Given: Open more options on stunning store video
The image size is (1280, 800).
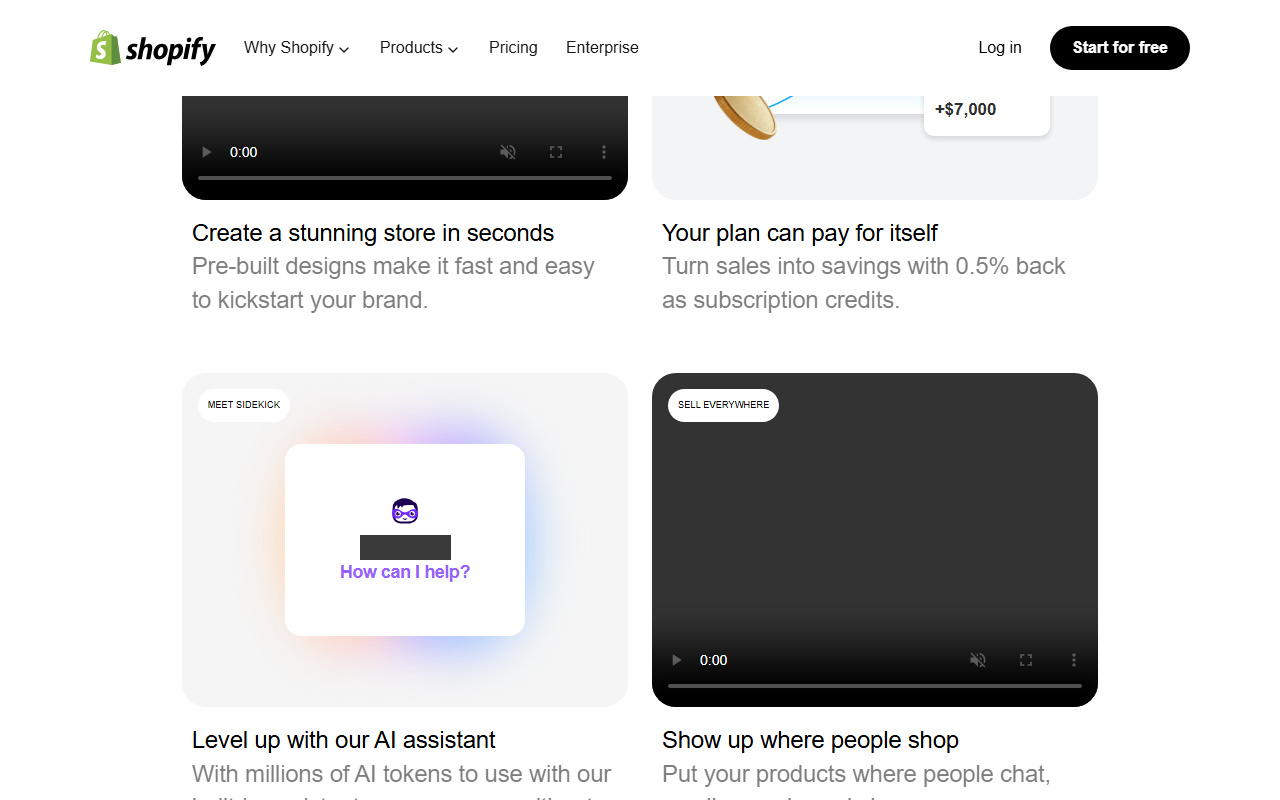Looking at the screenshot, I should [x=604, y=152].
